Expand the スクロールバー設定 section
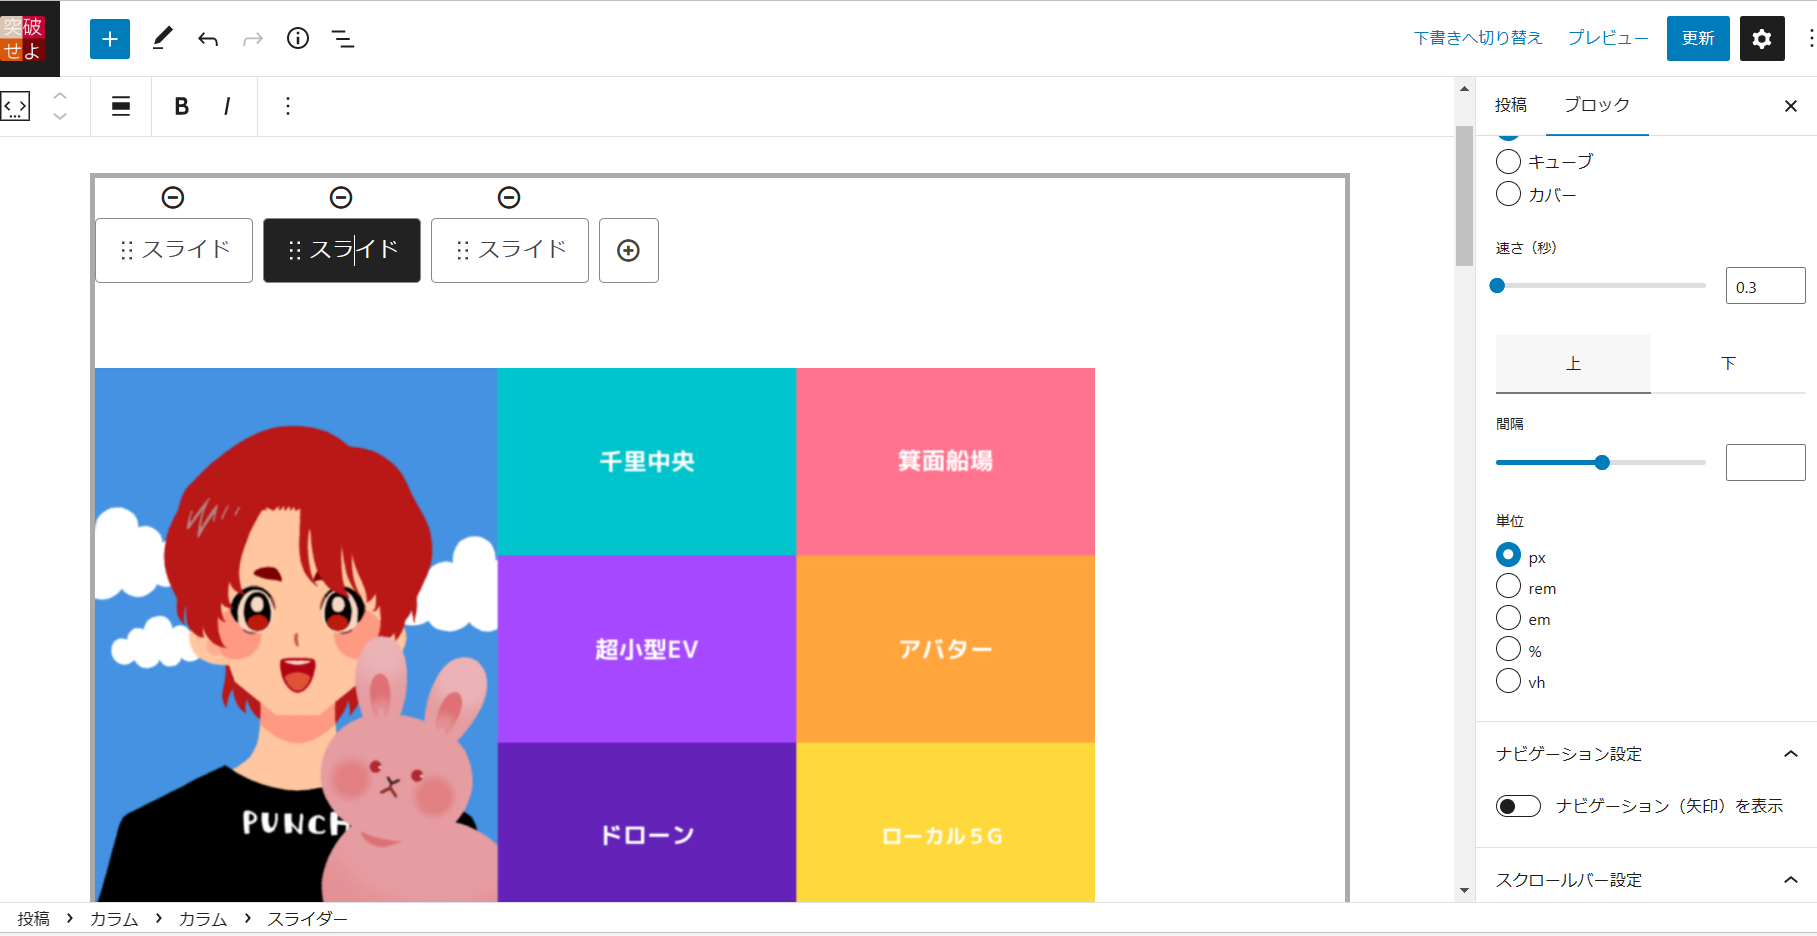Viewport: 1817px width, 936px height. 1791,879
